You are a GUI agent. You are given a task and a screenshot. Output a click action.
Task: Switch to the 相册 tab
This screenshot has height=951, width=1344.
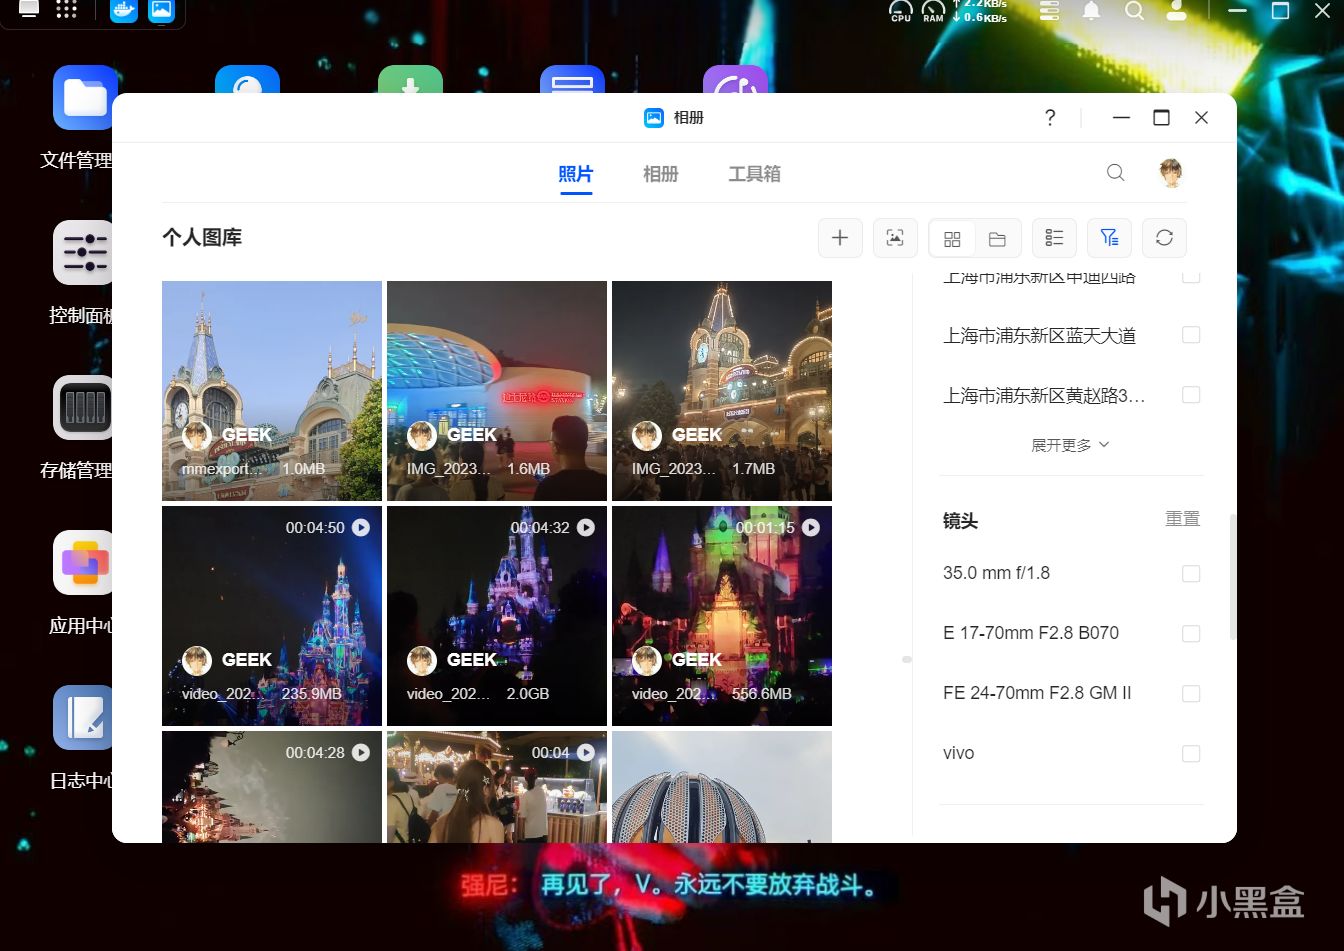click(x=661, y=174)
